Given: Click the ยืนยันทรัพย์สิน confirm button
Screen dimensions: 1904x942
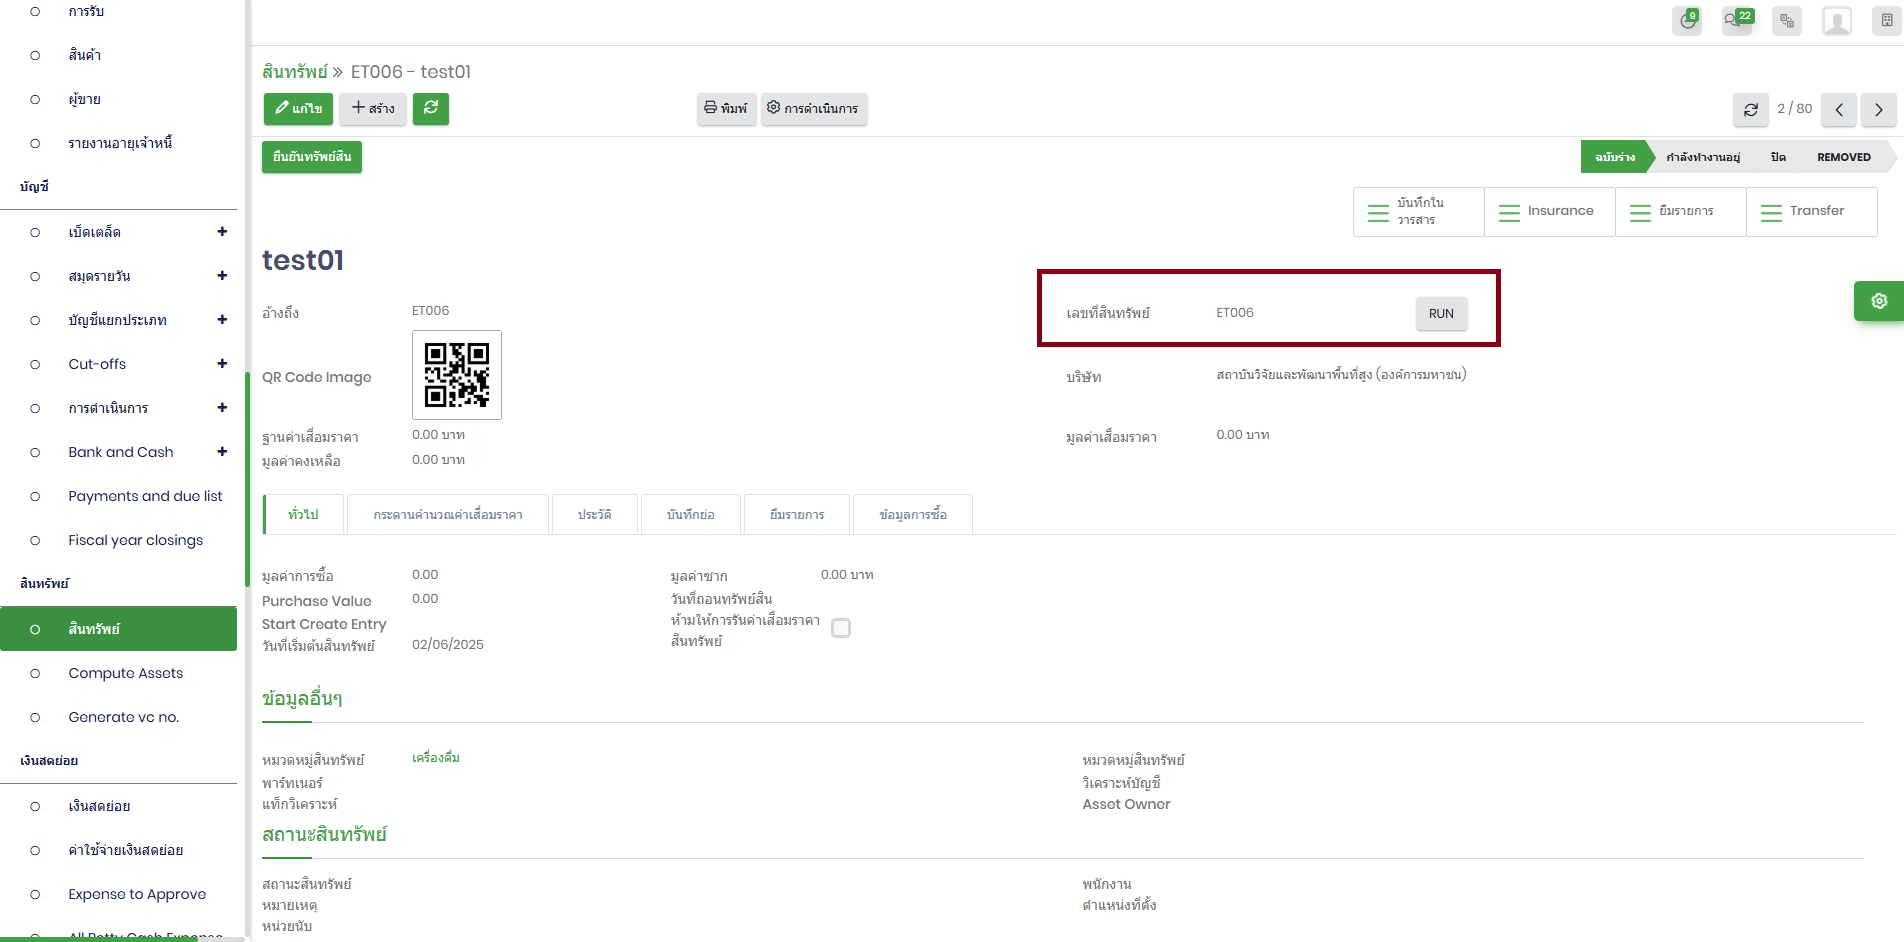Looking at the screenshot, I should [x=312, y=157].
